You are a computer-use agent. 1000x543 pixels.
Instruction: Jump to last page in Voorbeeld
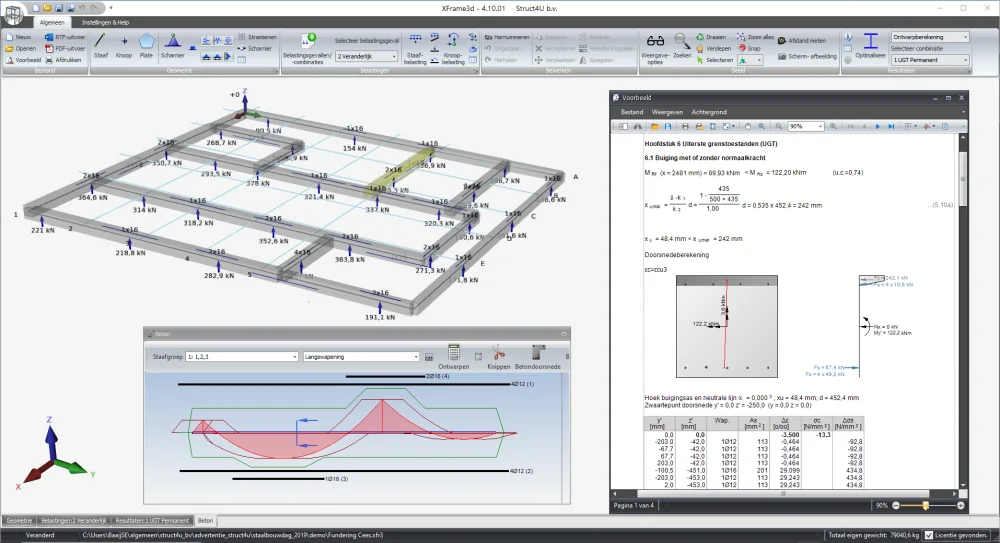pos(891,126)
